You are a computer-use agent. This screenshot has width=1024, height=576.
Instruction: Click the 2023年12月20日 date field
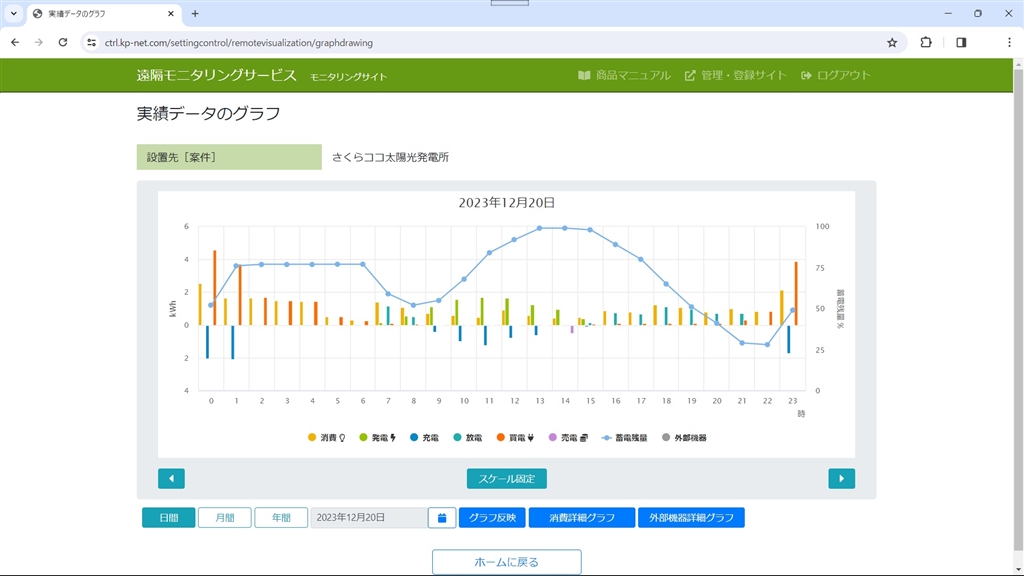369,517
